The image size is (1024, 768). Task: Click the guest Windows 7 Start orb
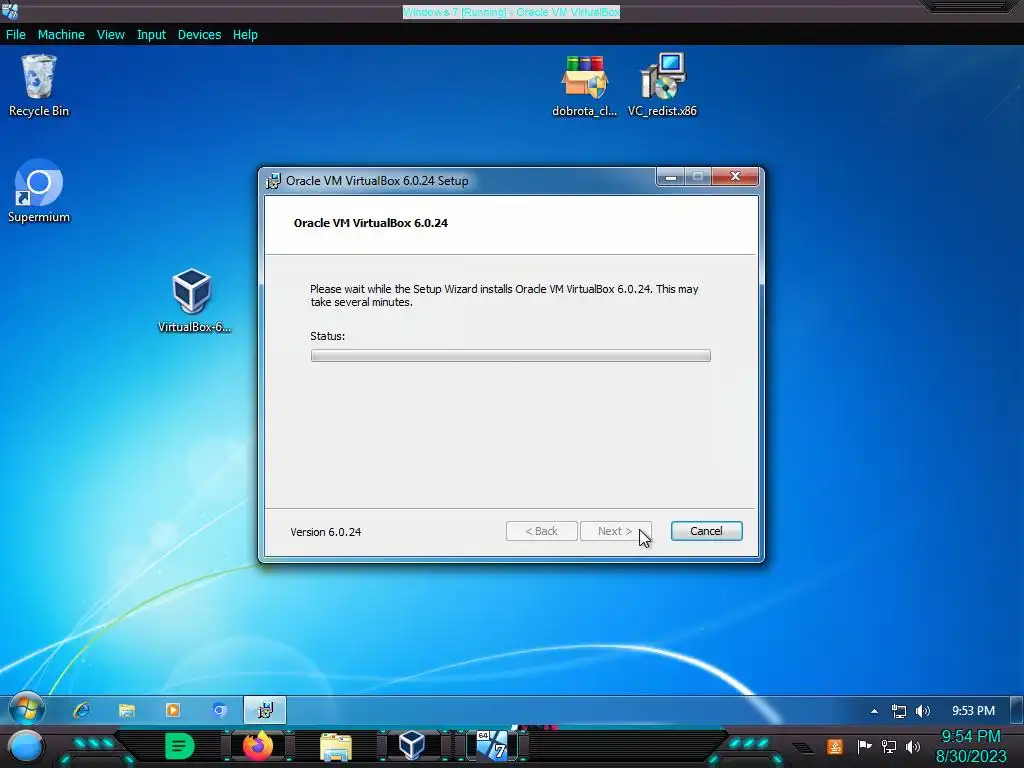26,709
